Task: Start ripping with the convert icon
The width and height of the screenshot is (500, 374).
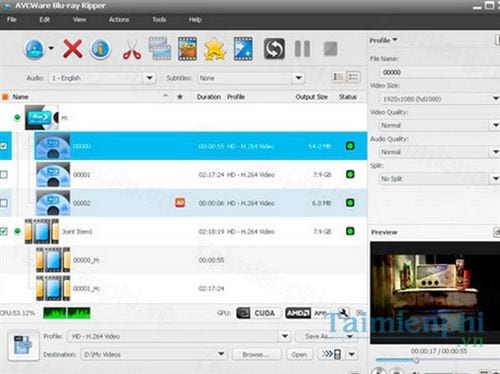Action: (274, 49)
